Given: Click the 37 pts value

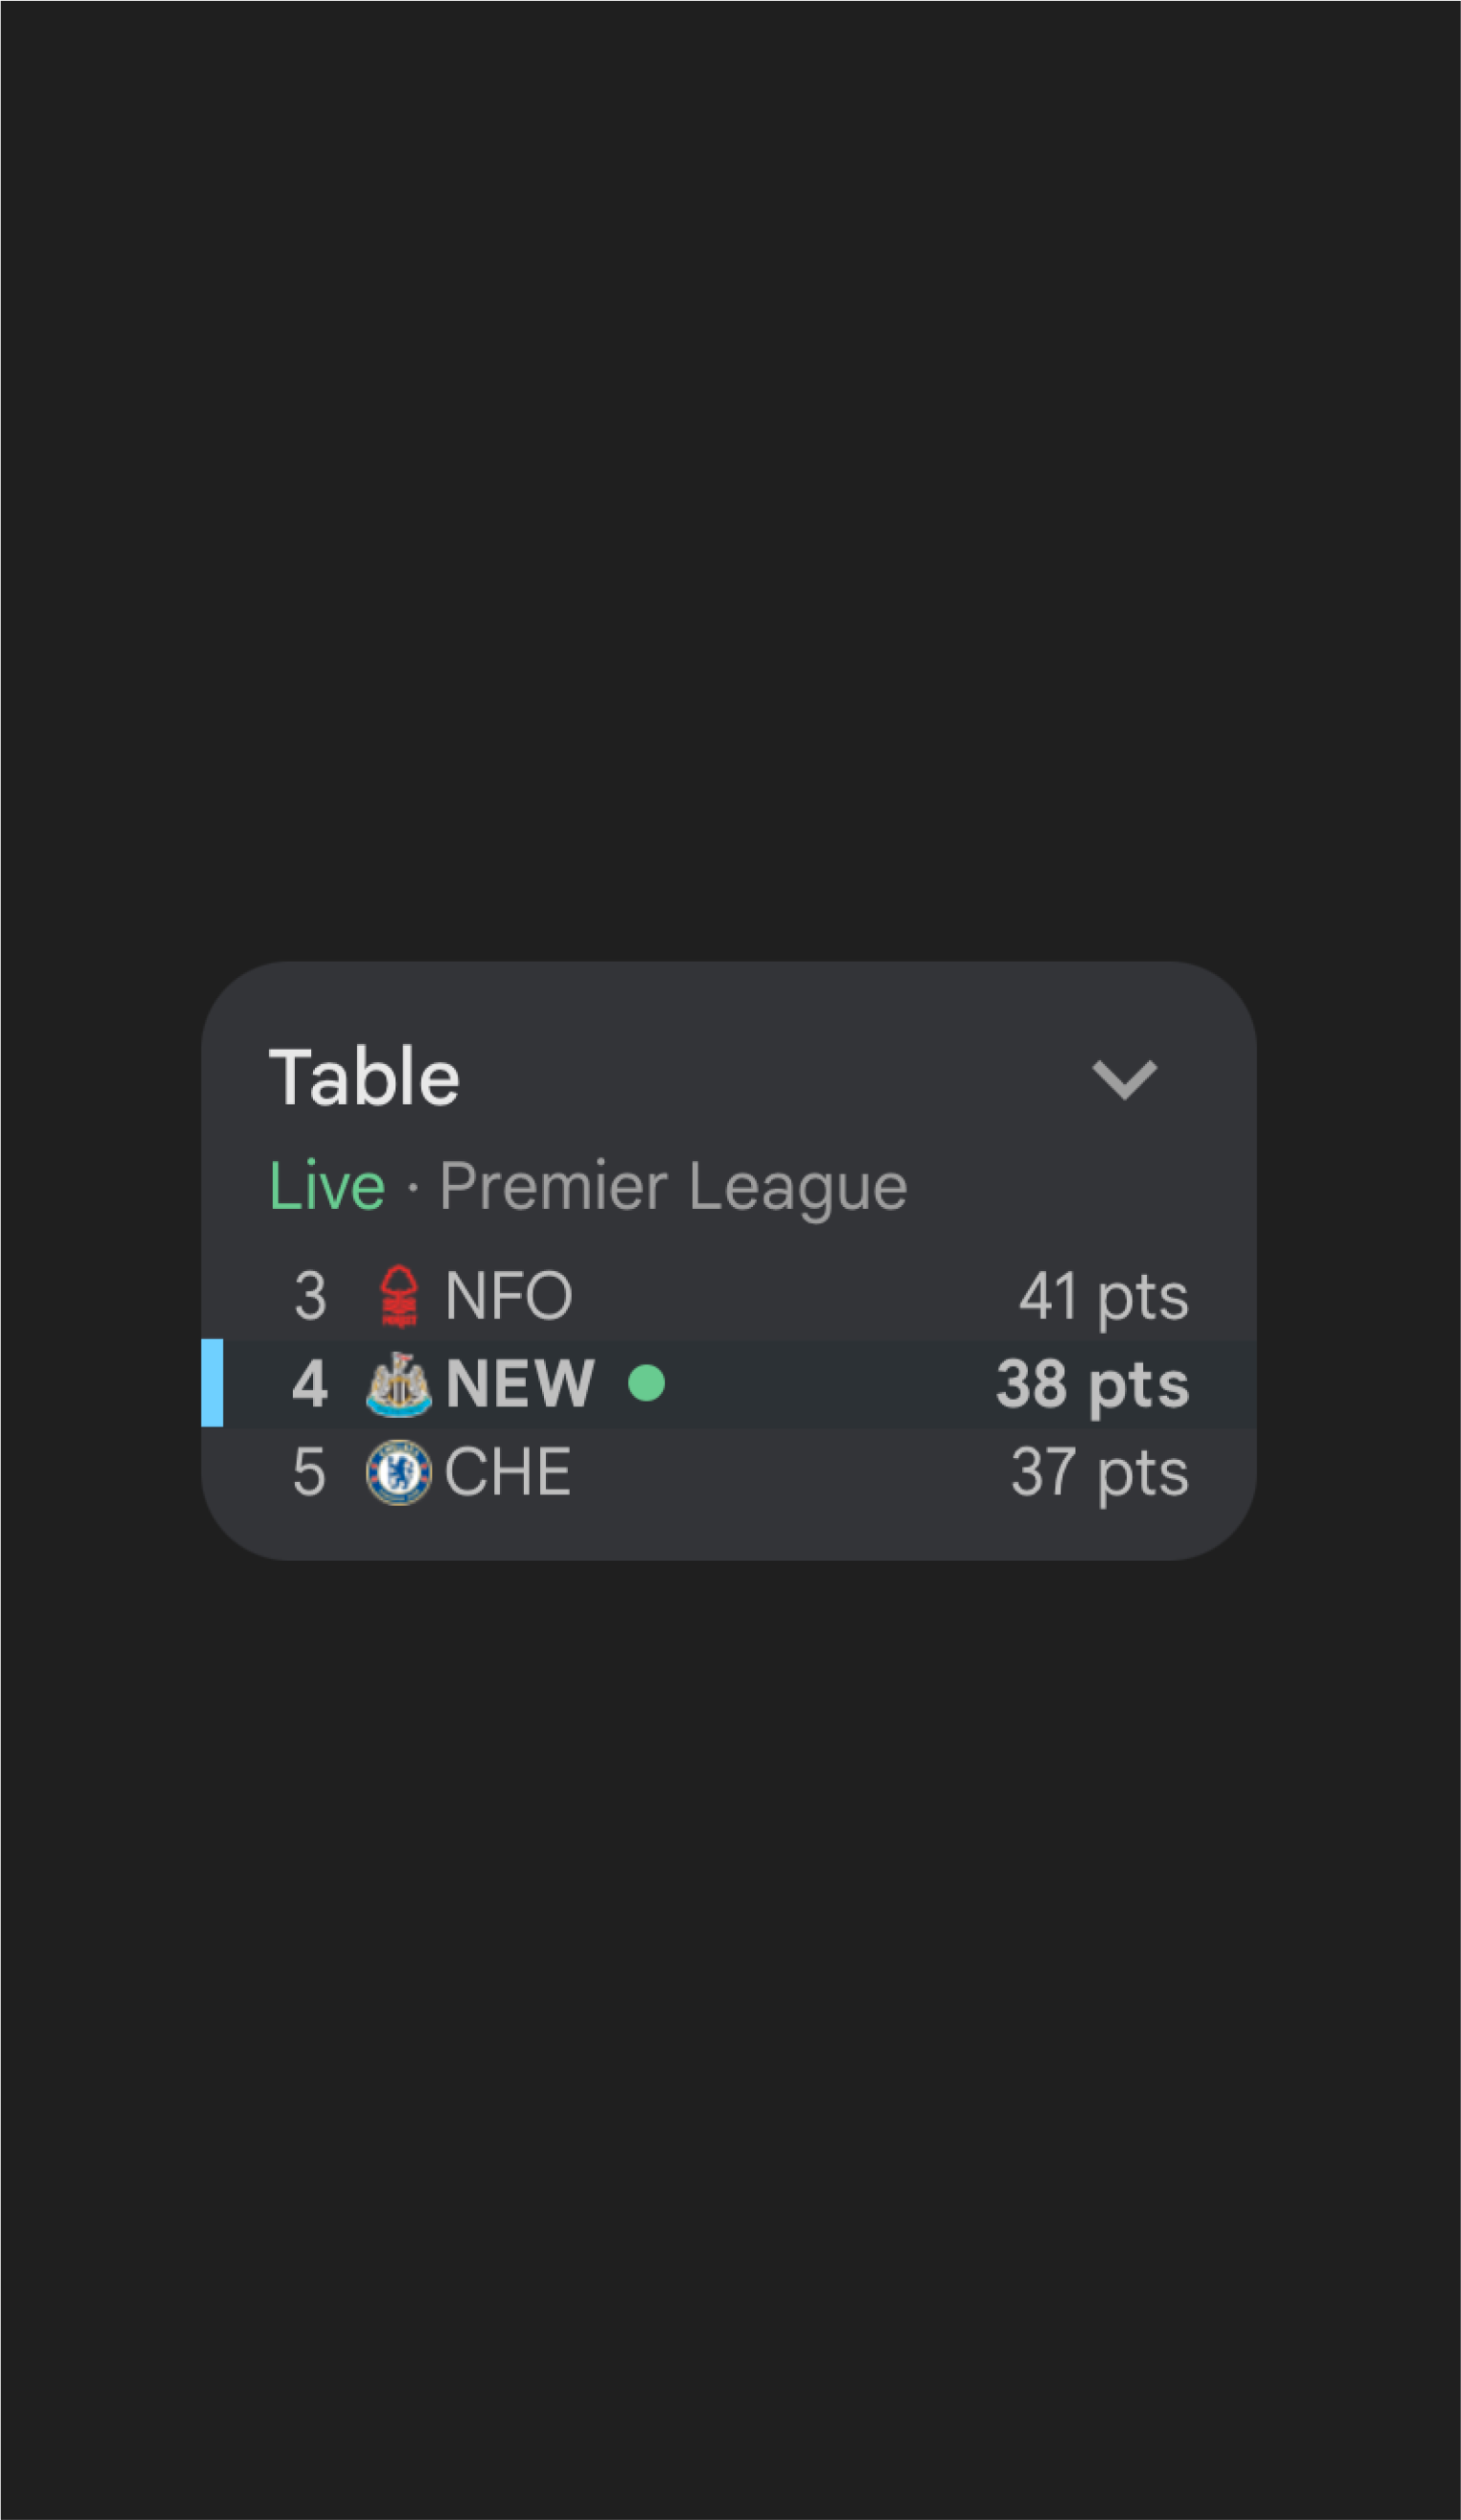Looking at the screenshot, I should 1099,1473.
